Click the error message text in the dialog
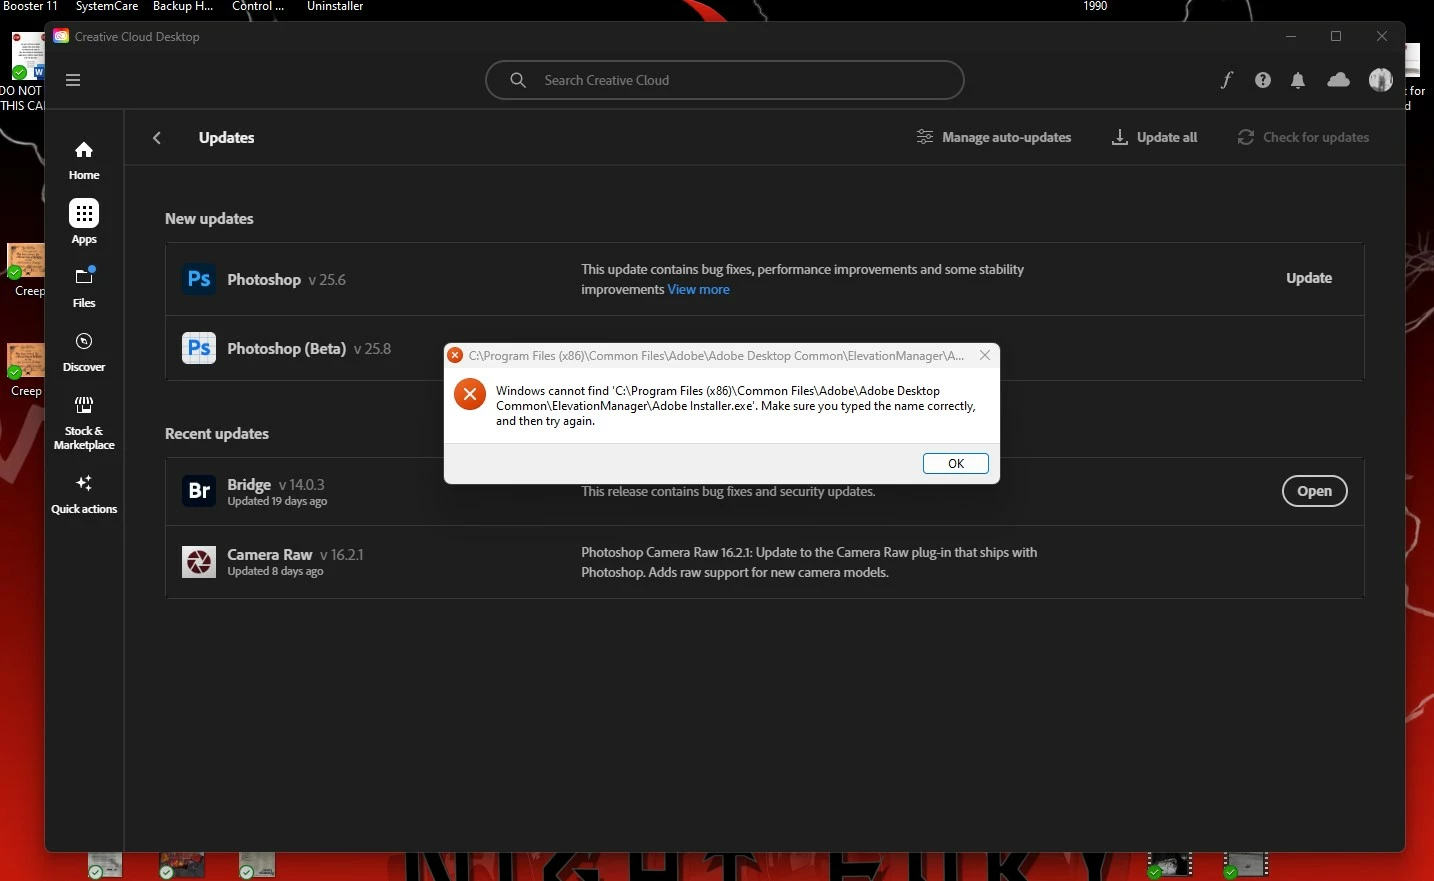Image resolution: width=1434 pixels, height=881 pixels. 736,406
